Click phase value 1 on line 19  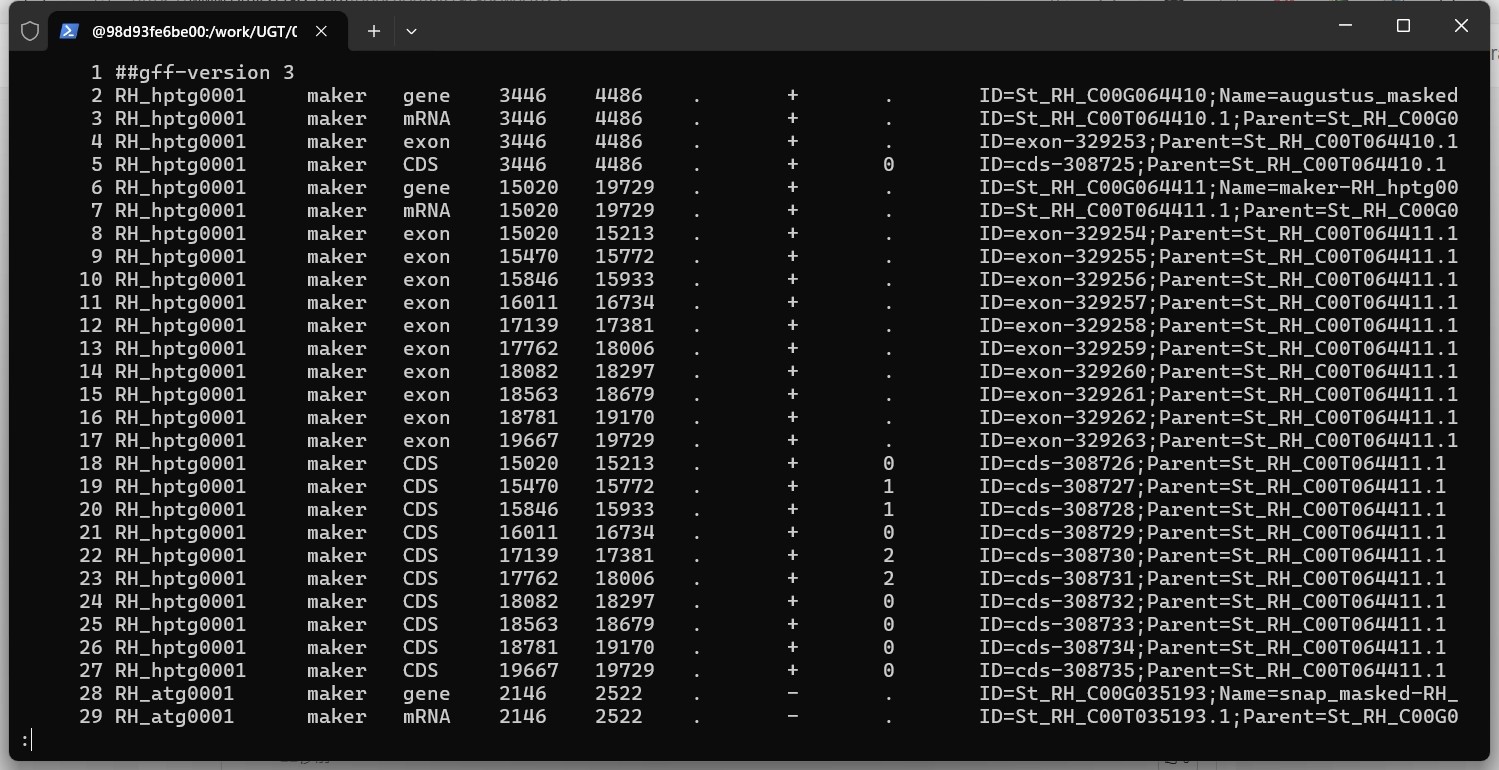pyautogui.click(x=889, y=486)
